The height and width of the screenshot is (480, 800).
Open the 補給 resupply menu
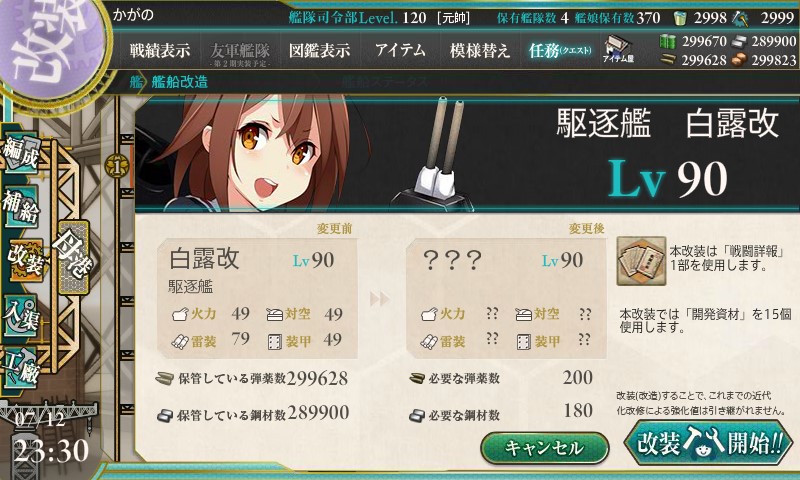[x=21, y=207]
